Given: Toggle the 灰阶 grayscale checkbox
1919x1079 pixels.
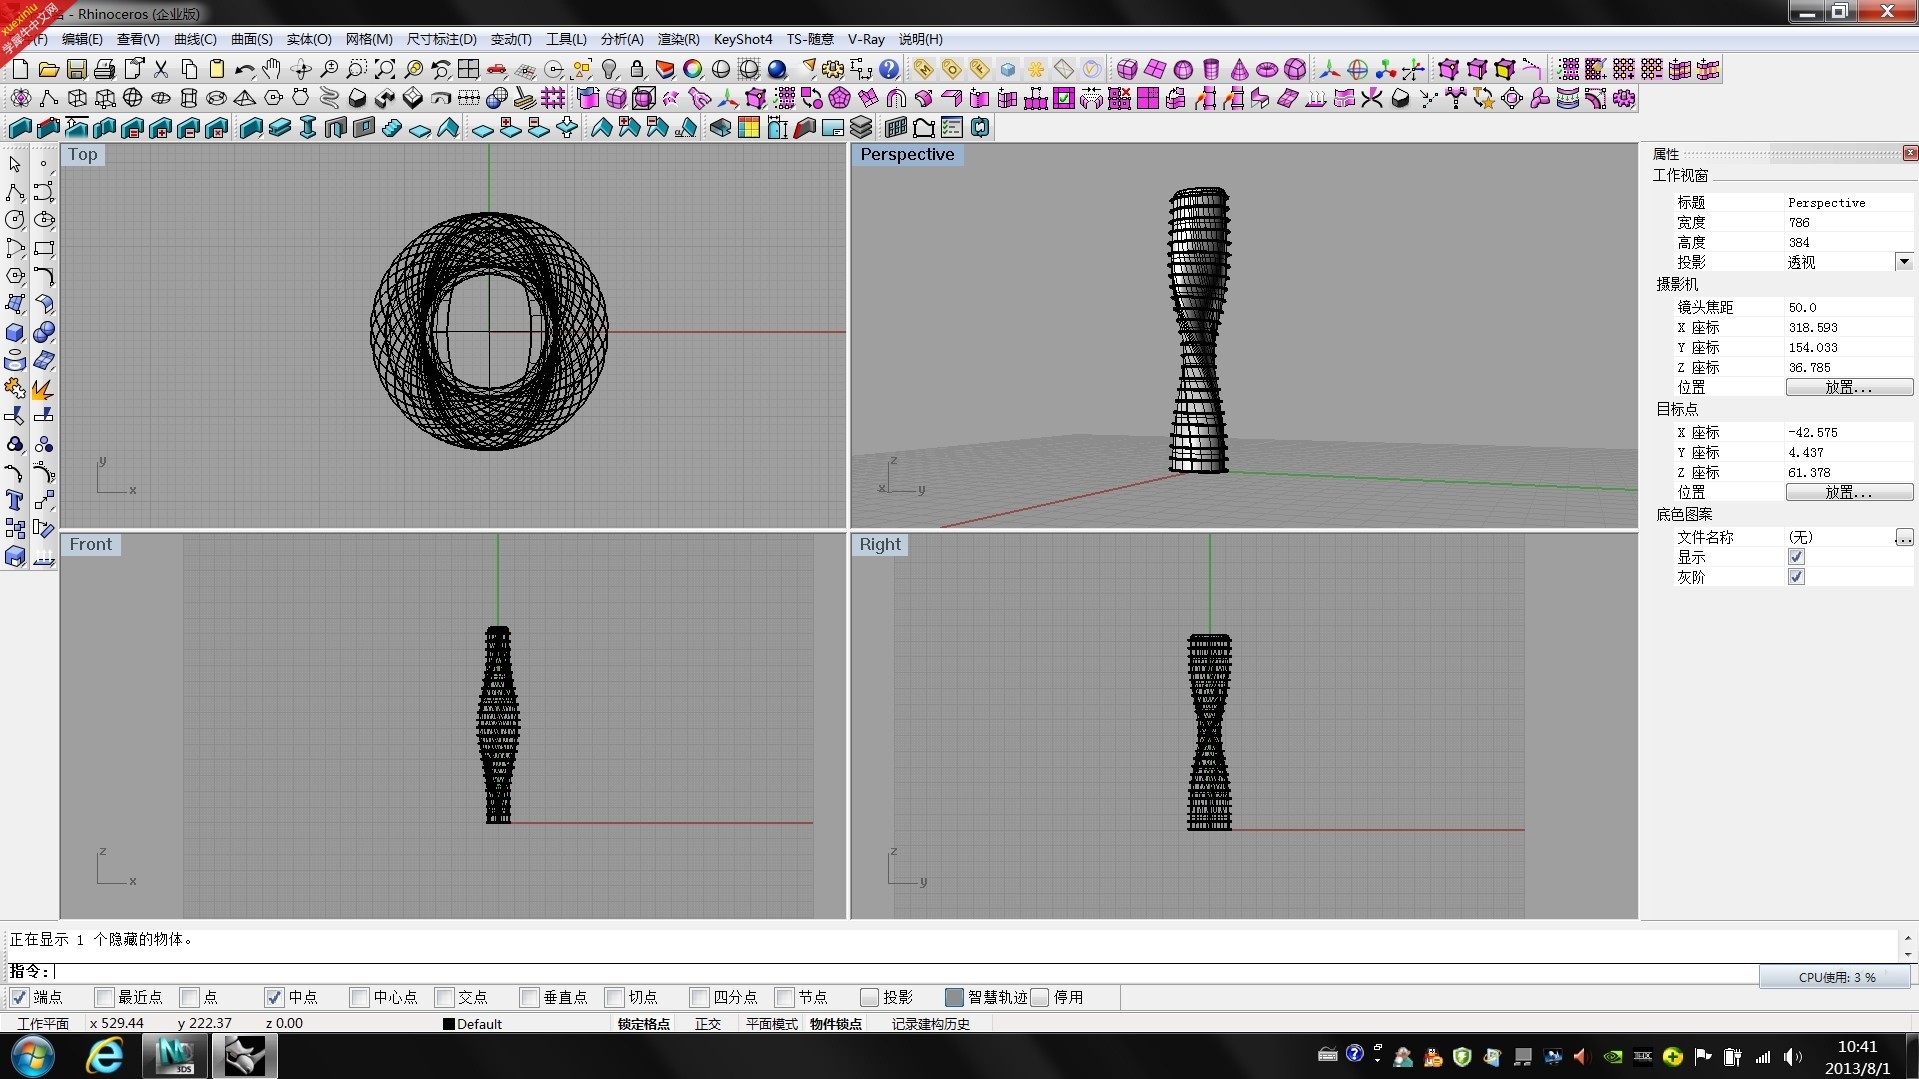Looking at the screenshot, I should 1796,577.
